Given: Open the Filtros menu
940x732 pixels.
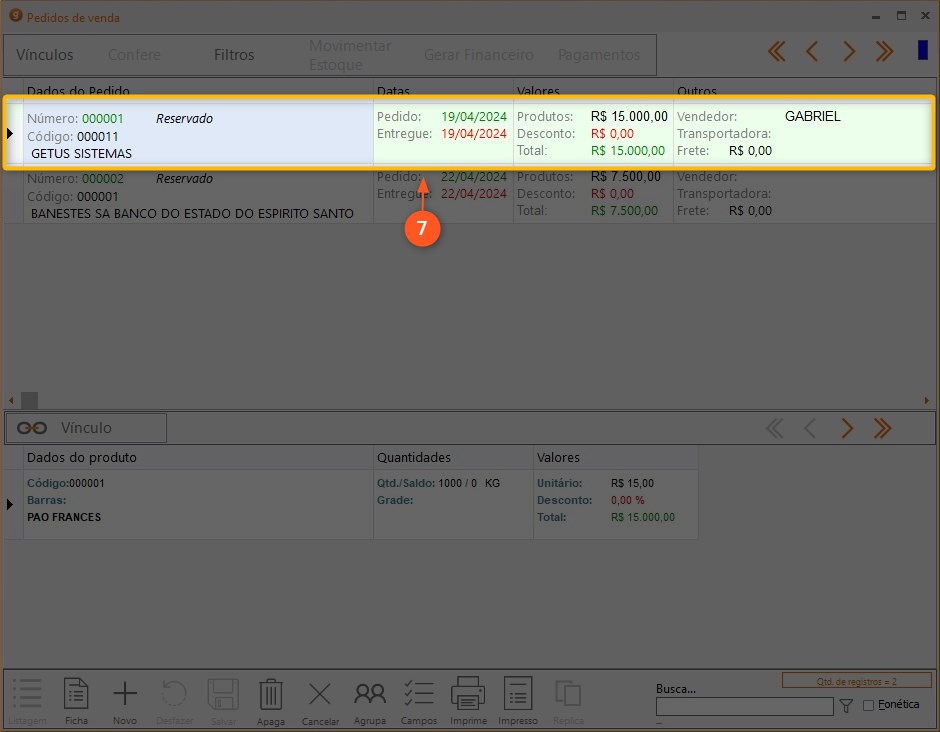Looking at the screenshot, I should click(x=234, y=55).
